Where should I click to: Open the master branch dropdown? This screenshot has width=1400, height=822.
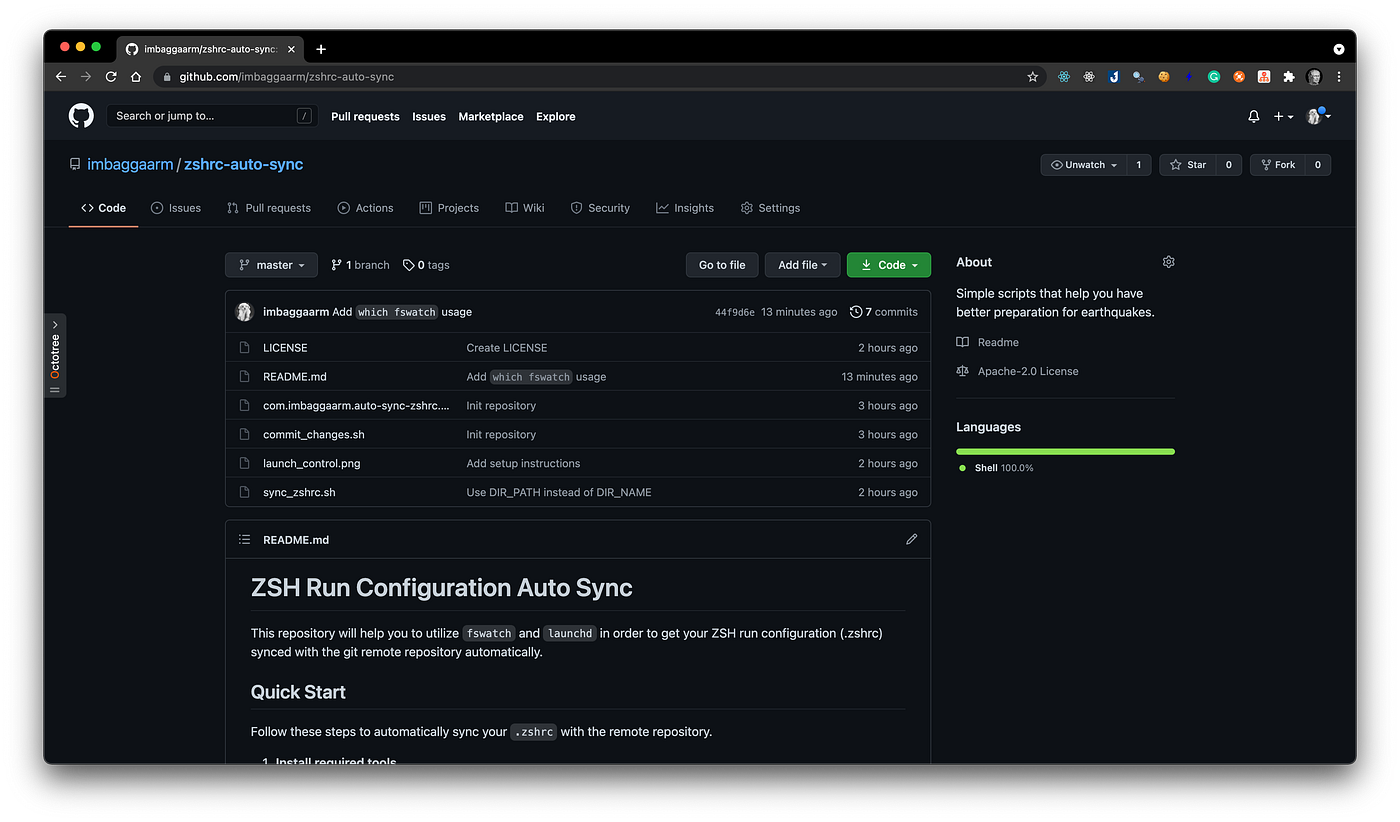click(x=271, y=264)
